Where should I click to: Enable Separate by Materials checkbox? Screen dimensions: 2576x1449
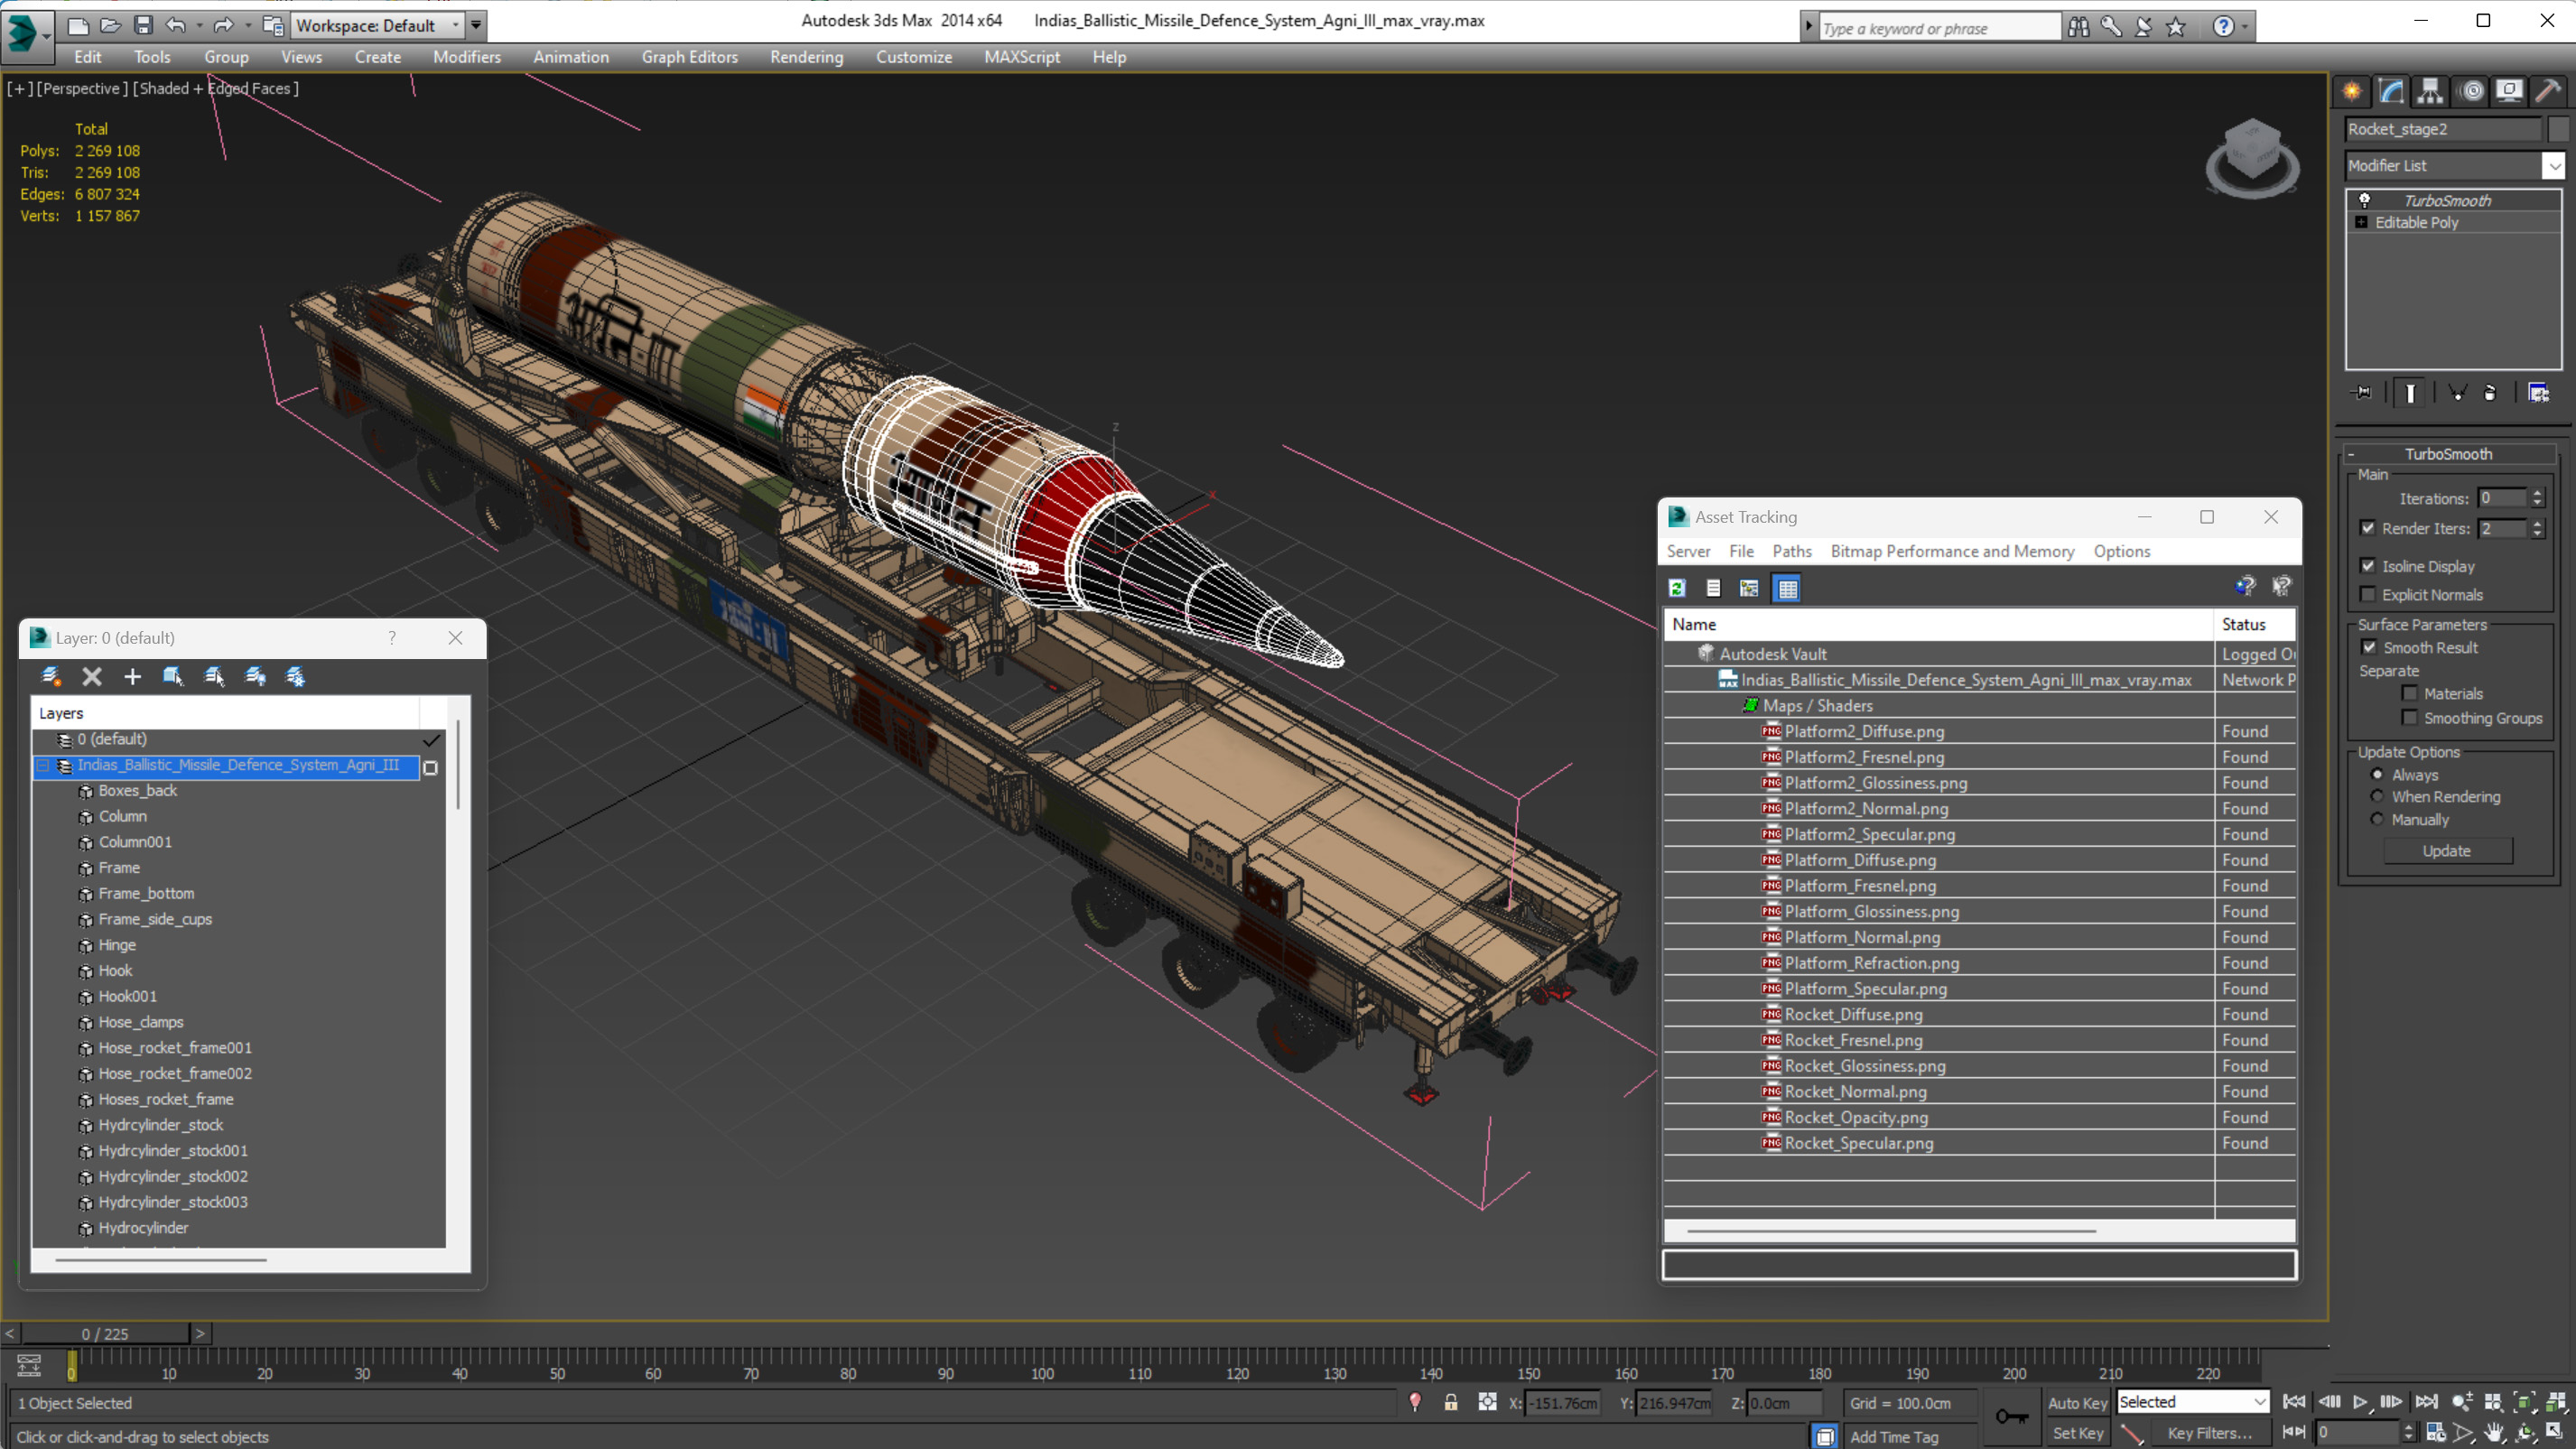(x=2410, y=694)
